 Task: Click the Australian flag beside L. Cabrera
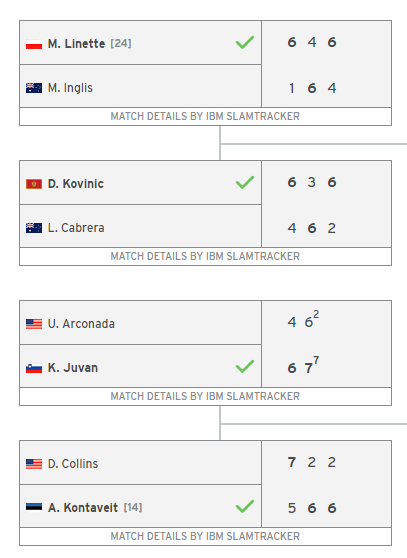[x=34, y=228]
